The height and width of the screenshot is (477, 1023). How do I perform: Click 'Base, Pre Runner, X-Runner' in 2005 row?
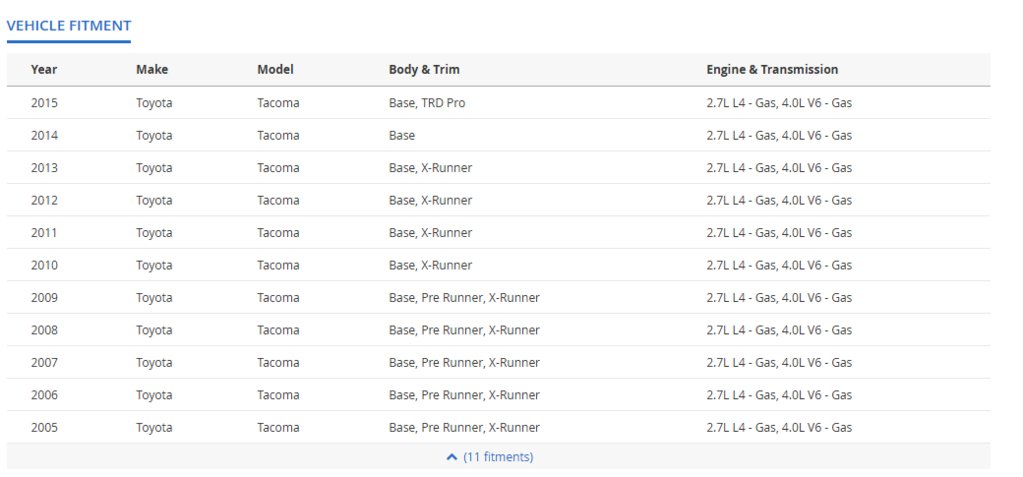(x=465, y=427)
